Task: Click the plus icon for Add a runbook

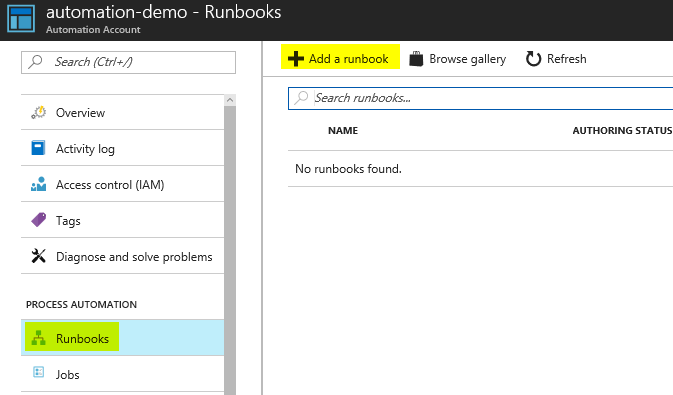Action: [x=296, y=59]
